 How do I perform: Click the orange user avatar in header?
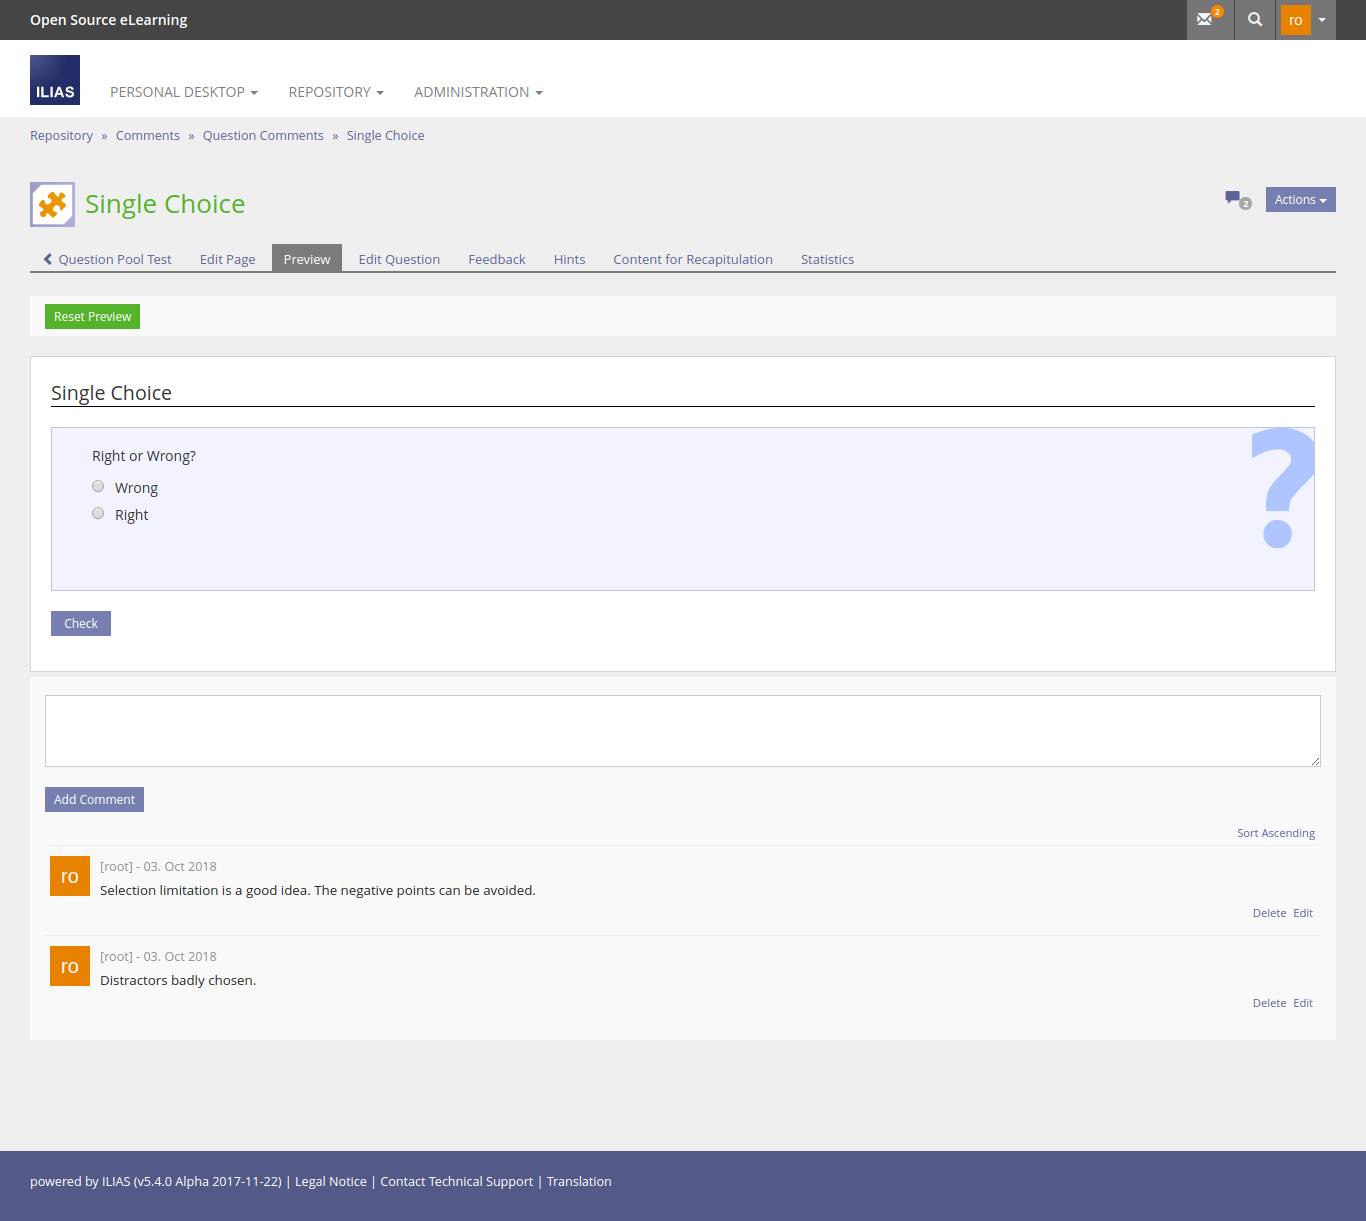(x=1295, y=20)
